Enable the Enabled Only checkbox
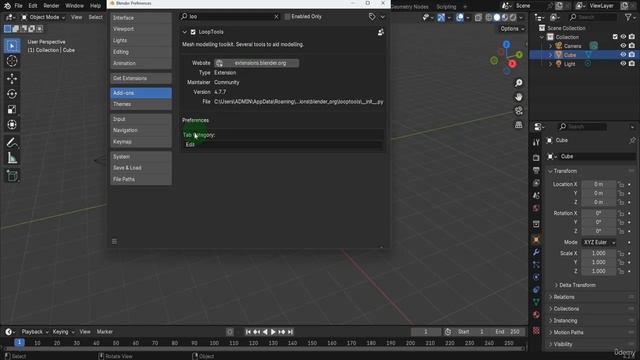Screen dimensions: 640x360 pos(287,17)
